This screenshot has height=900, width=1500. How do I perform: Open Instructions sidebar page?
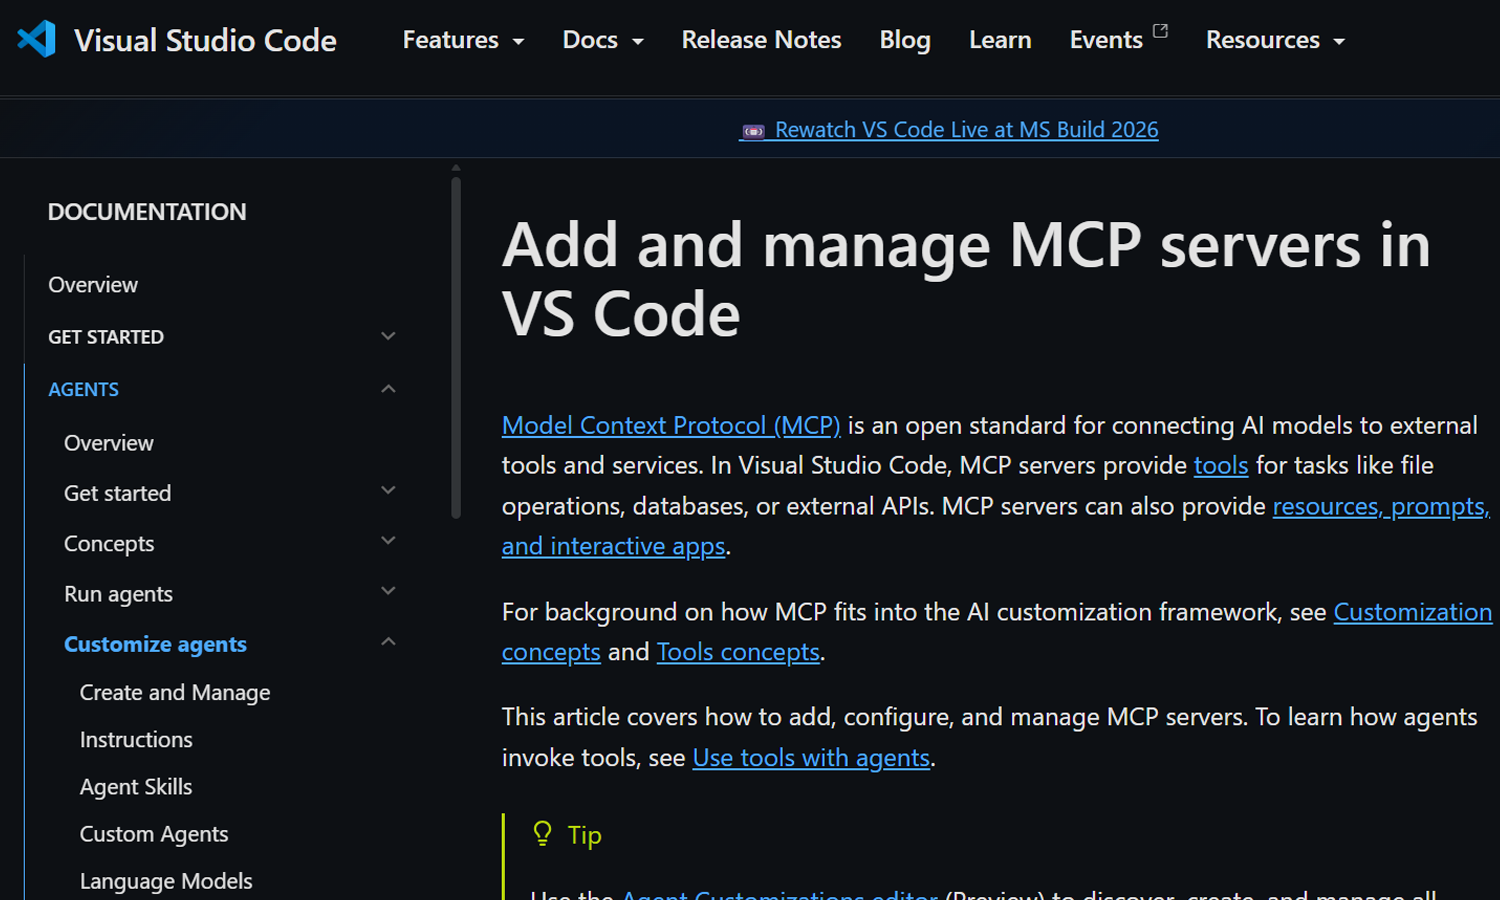136,740
